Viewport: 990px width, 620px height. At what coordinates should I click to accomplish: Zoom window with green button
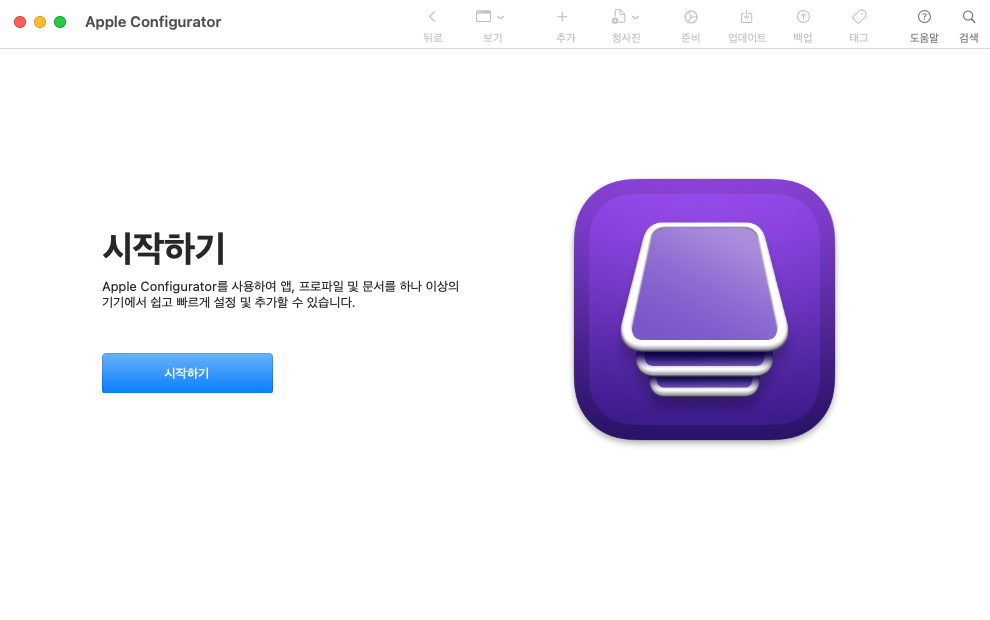point(60,22)
